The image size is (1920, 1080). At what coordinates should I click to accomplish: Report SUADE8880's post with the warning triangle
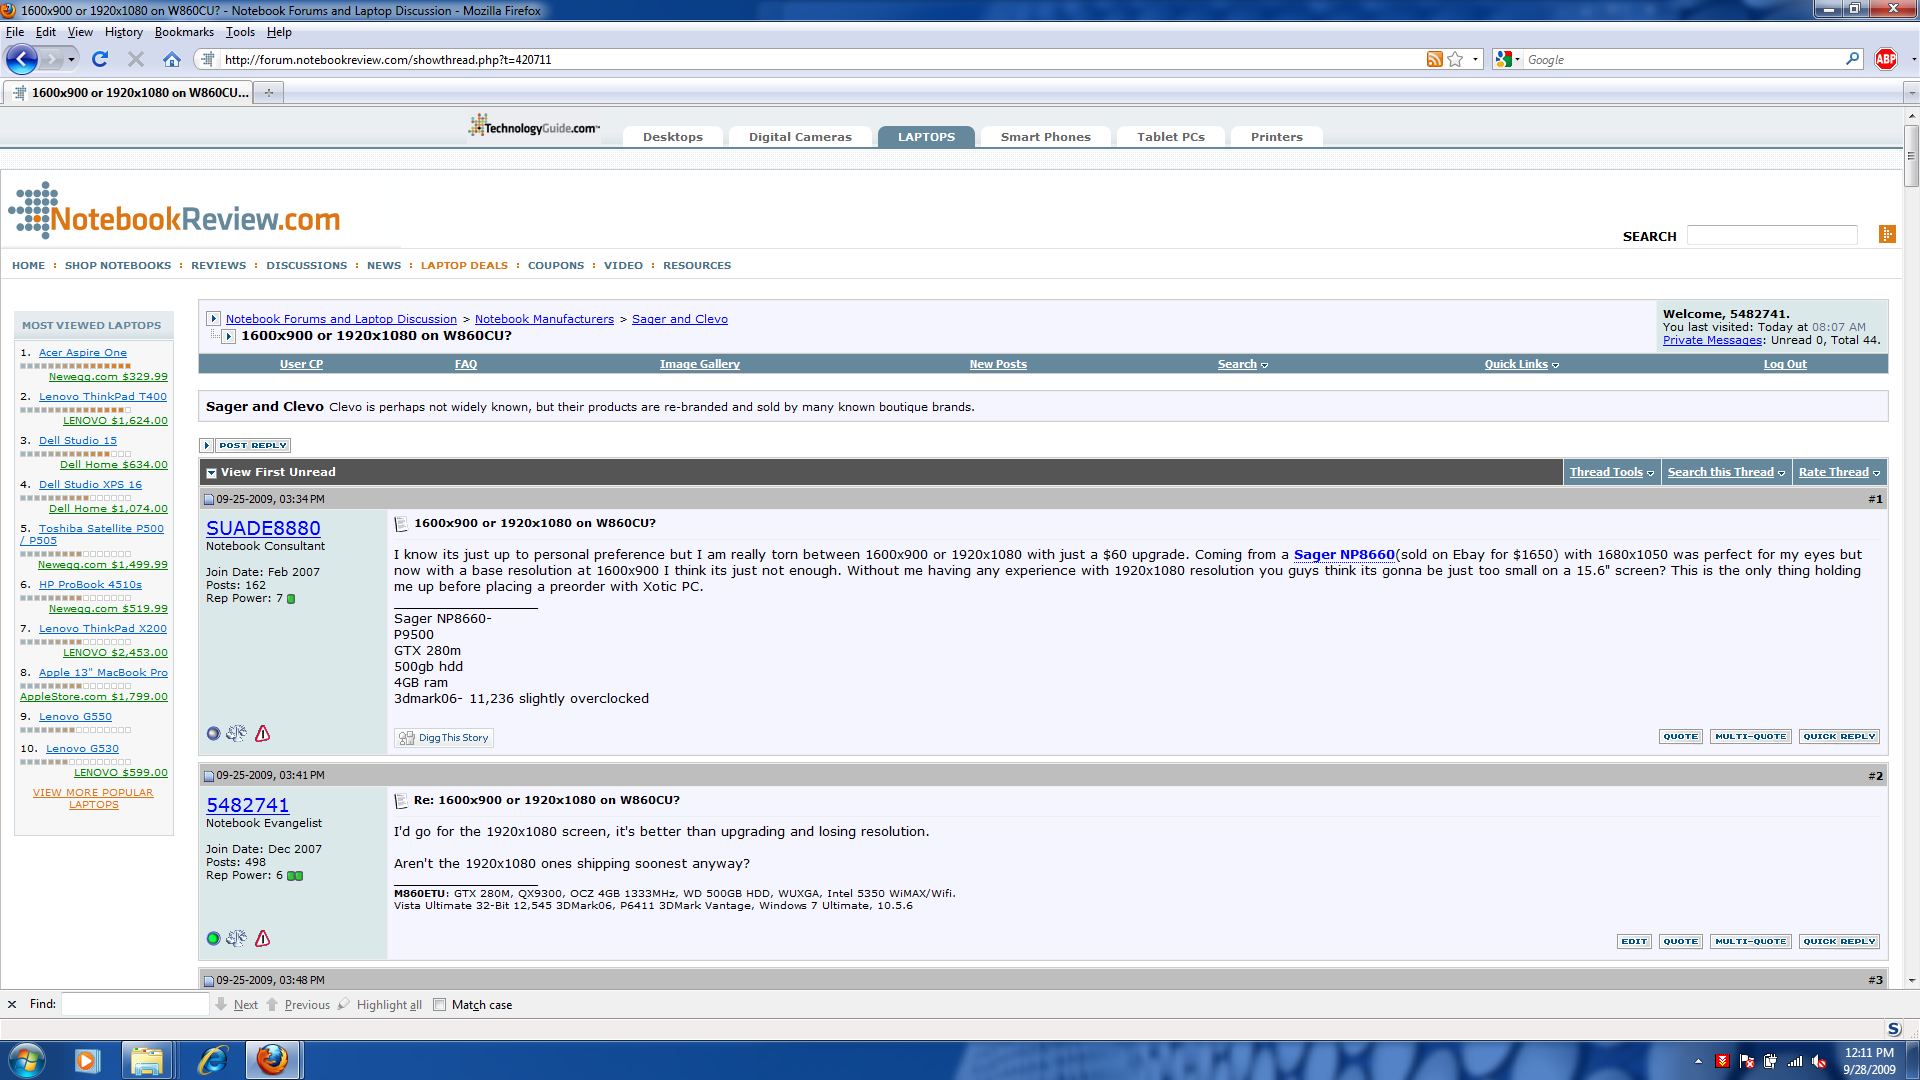pos(263,733)
